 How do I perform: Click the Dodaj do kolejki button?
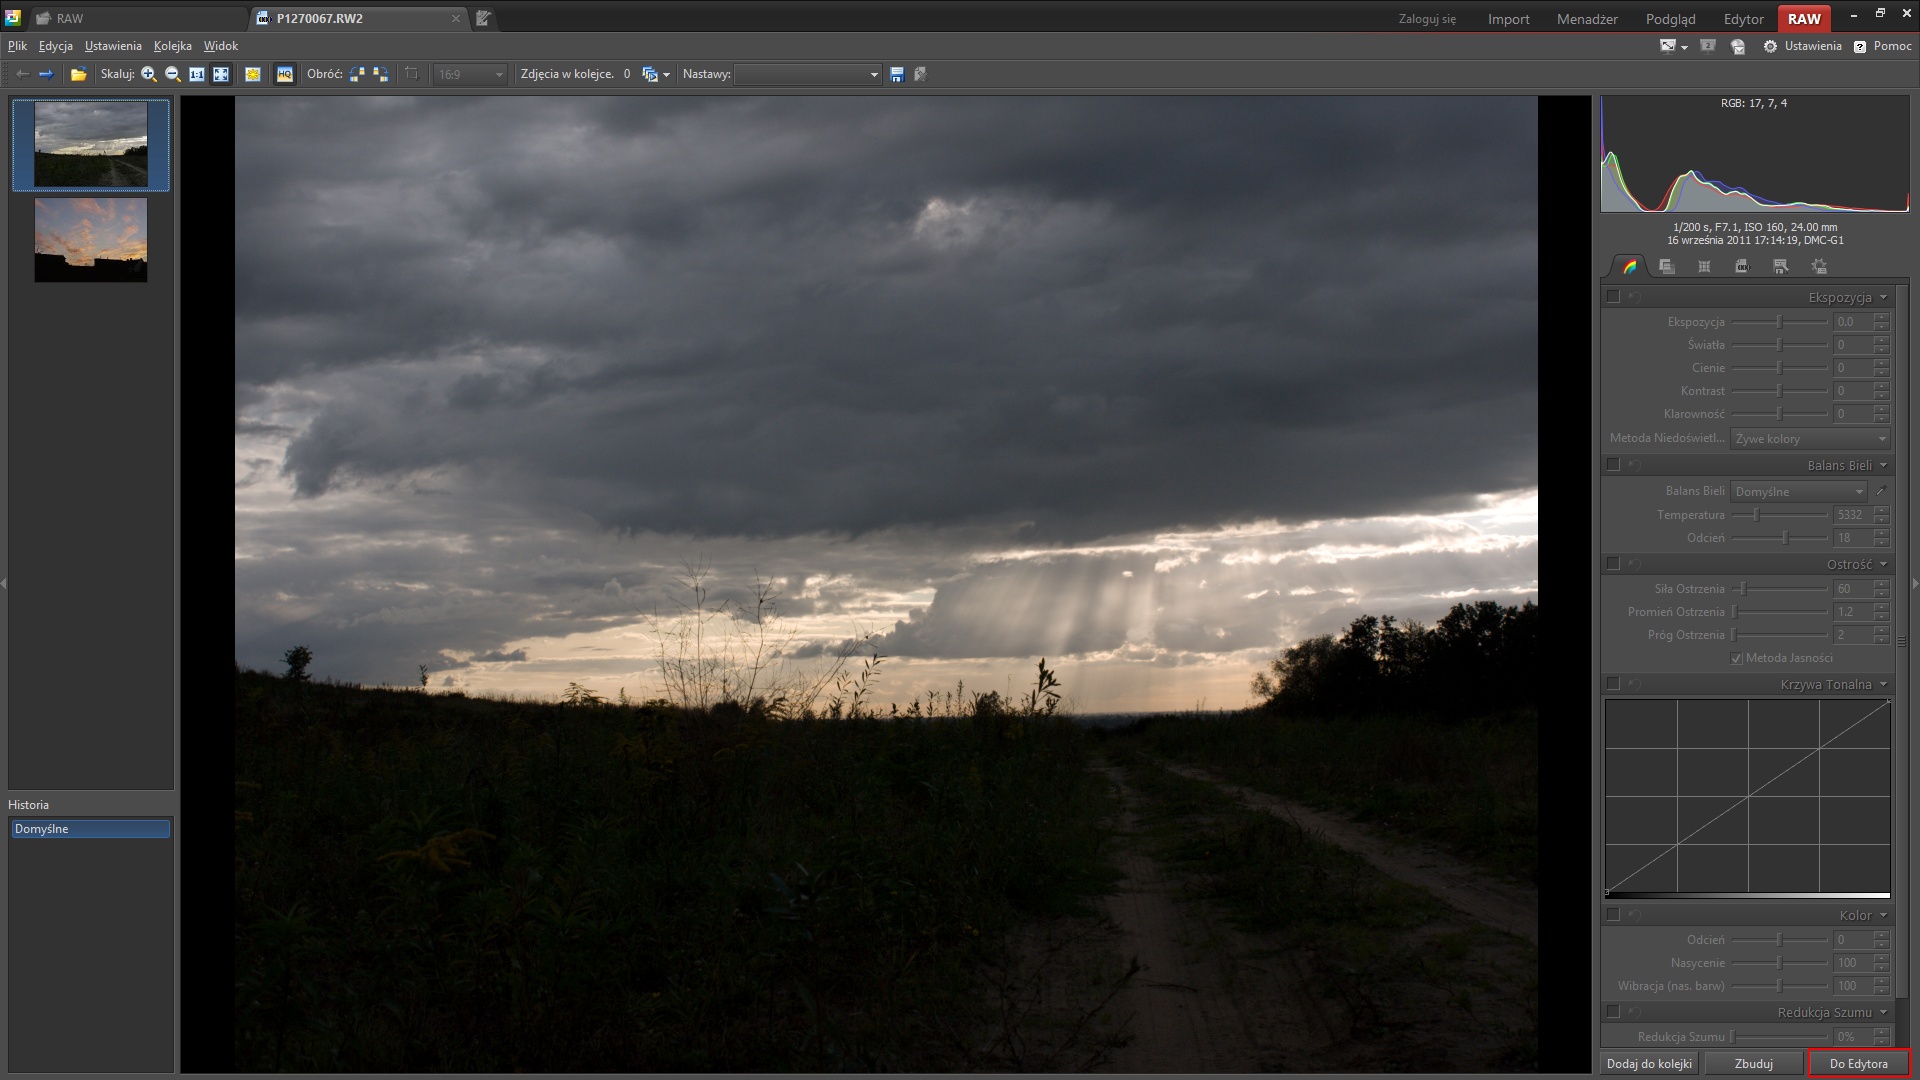pyautogui.click(x=1649, y=1063)
